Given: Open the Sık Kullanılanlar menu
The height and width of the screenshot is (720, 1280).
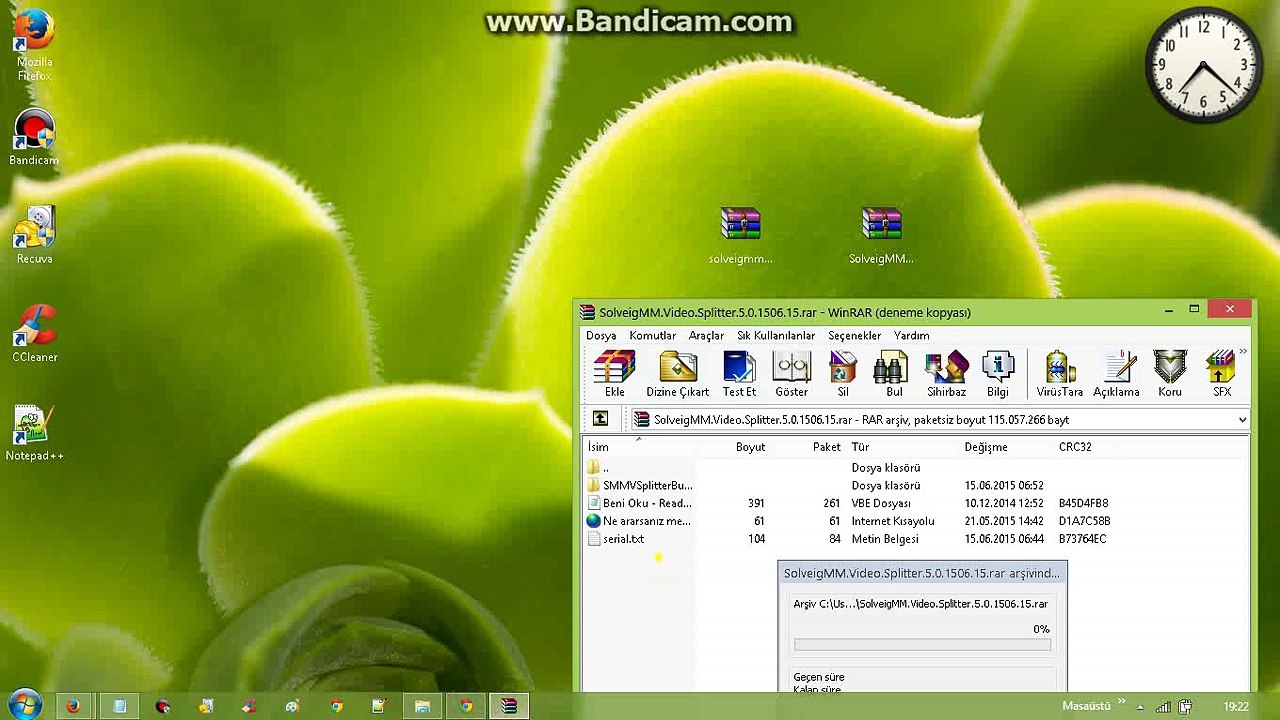Looking at the screenshot, I should 776,336.
